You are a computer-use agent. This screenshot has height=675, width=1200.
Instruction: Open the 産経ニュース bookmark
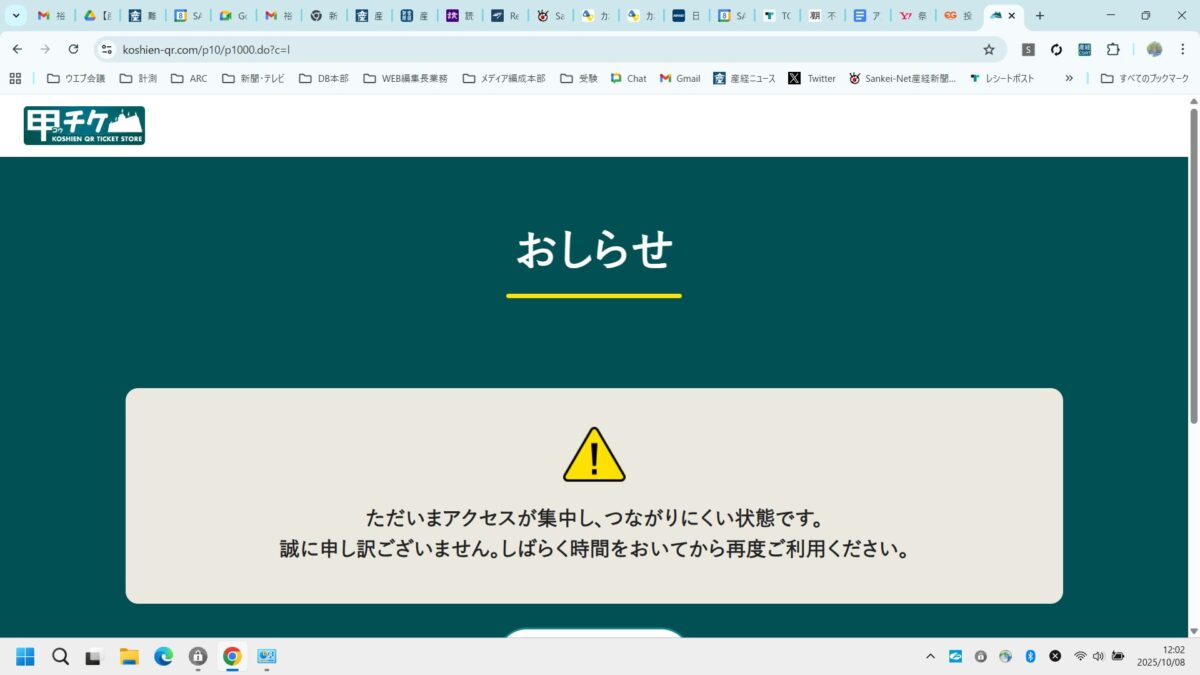743,78
